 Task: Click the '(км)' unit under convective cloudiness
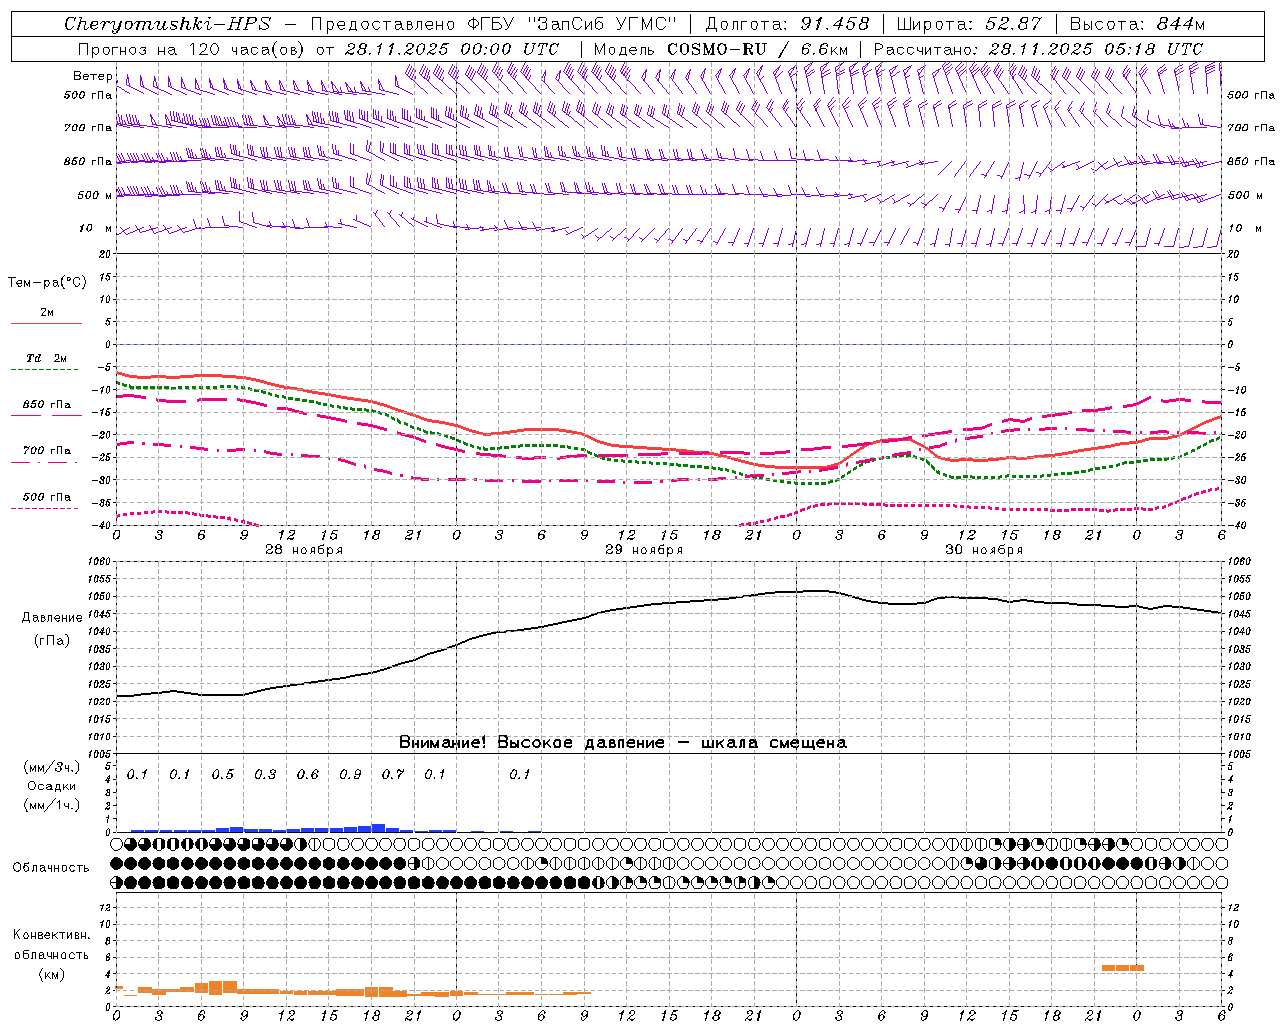[52, 974]
